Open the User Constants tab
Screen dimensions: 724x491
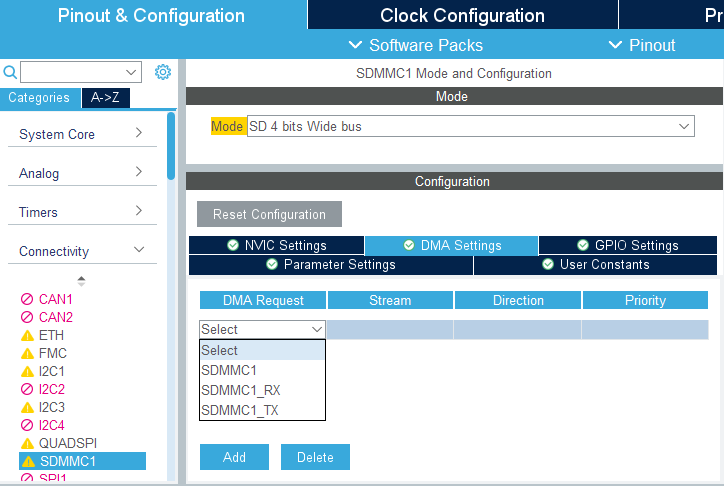pos(595,265)
